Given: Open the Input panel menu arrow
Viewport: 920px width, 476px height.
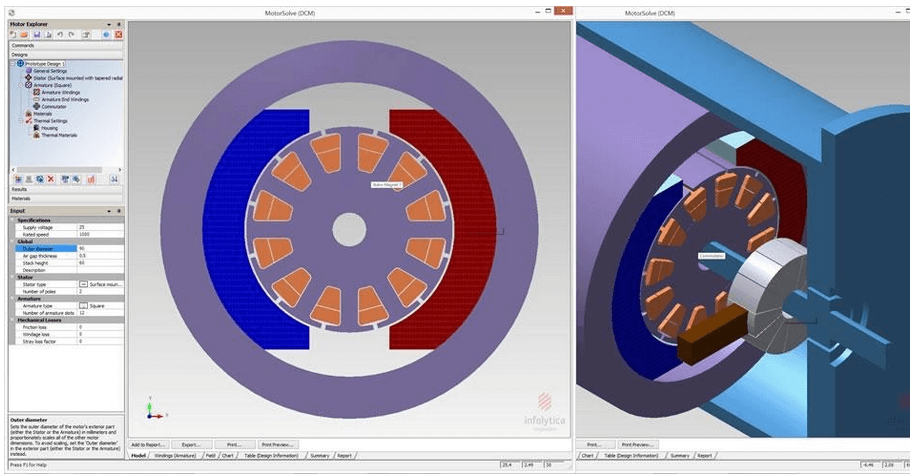Looking at the screenshot, I should coord(109,211).
